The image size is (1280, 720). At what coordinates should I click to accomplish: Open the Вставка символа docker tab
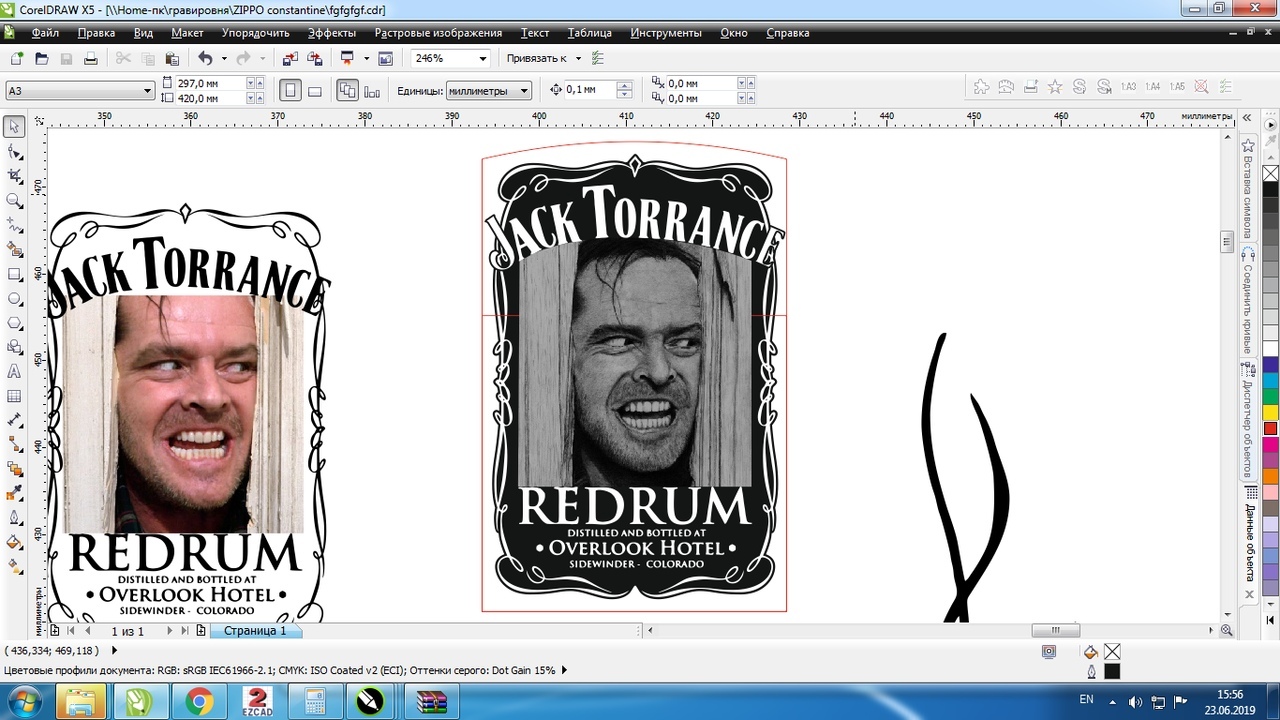click(1247, 190)
